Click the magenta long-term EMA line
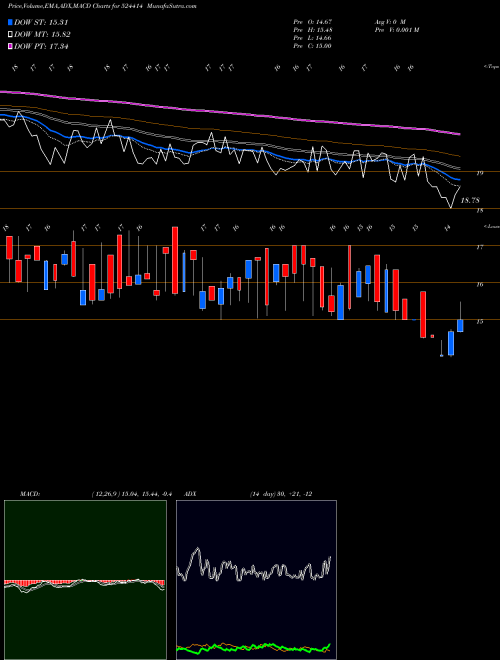The height and width of the screenshot is (660, 500). click(231, 113)
